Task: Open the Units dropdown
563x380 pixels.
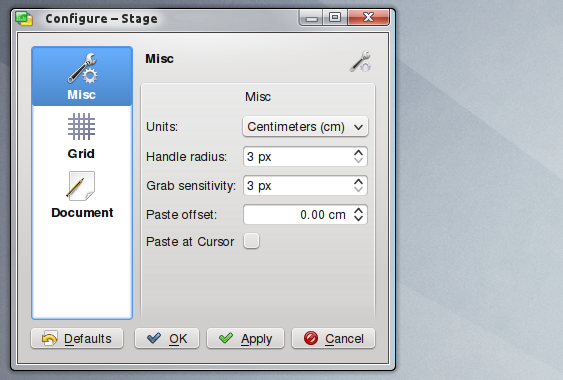Action: [x=306, y=126]
